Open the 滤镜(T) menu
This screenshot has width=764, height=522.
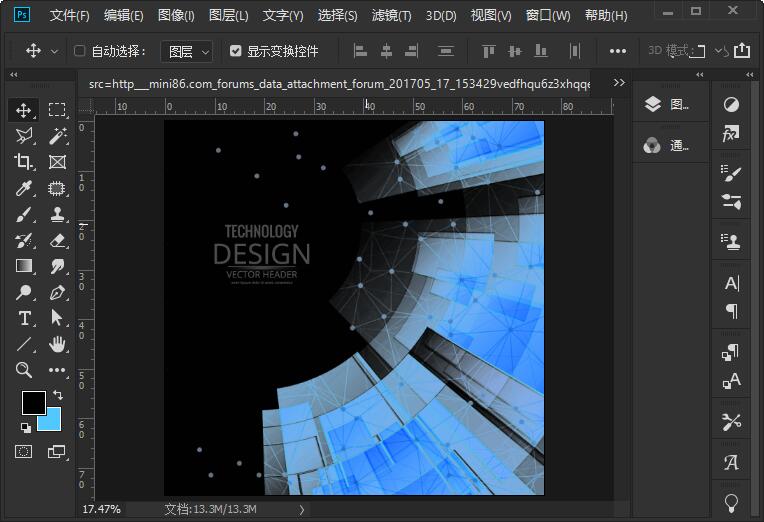392,16
